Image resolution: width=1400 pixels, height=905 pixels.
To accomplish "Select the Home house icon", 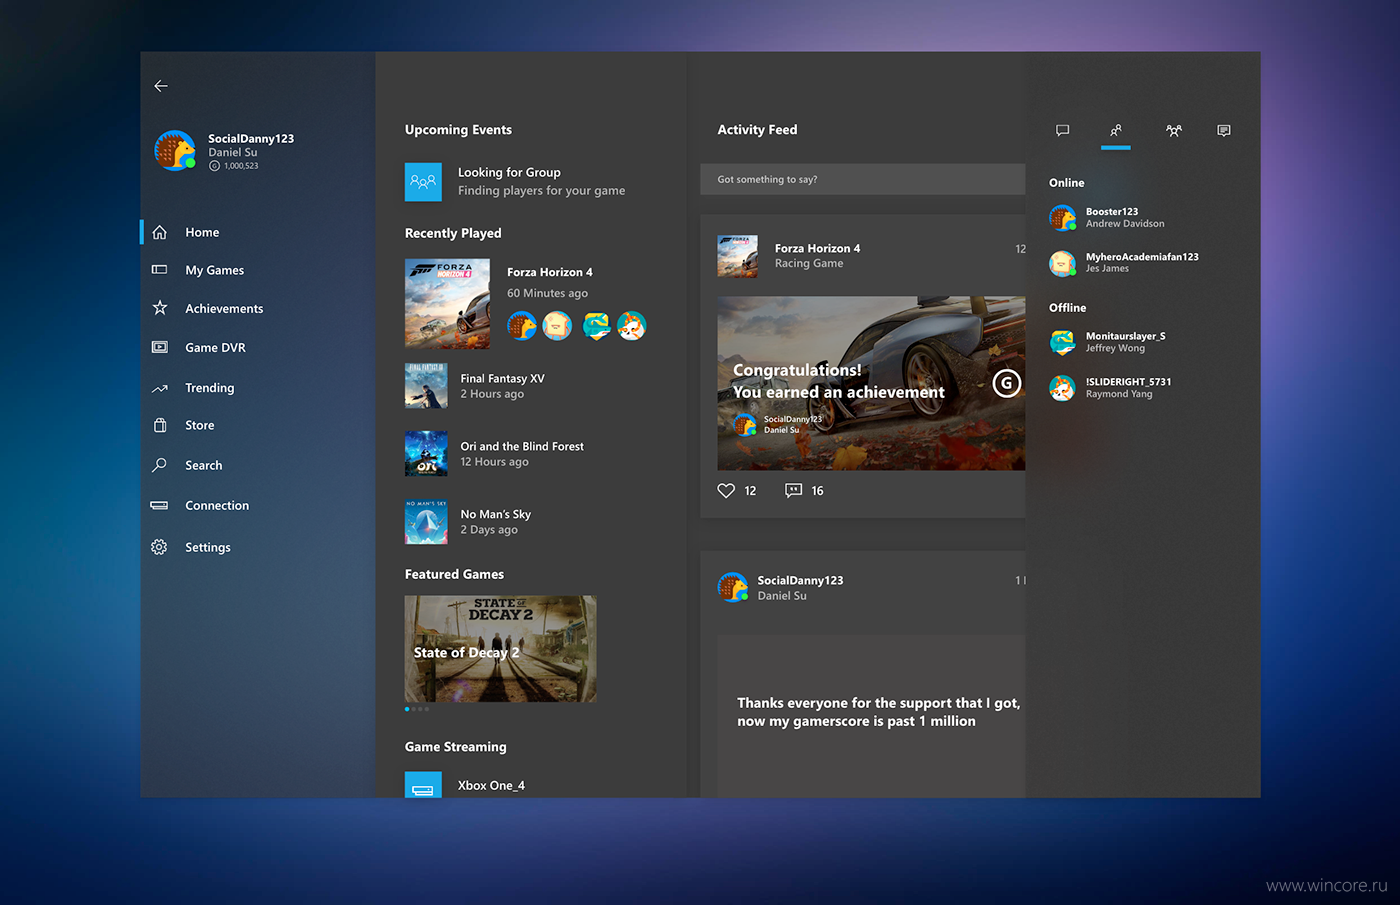I will tap(160, 232).
